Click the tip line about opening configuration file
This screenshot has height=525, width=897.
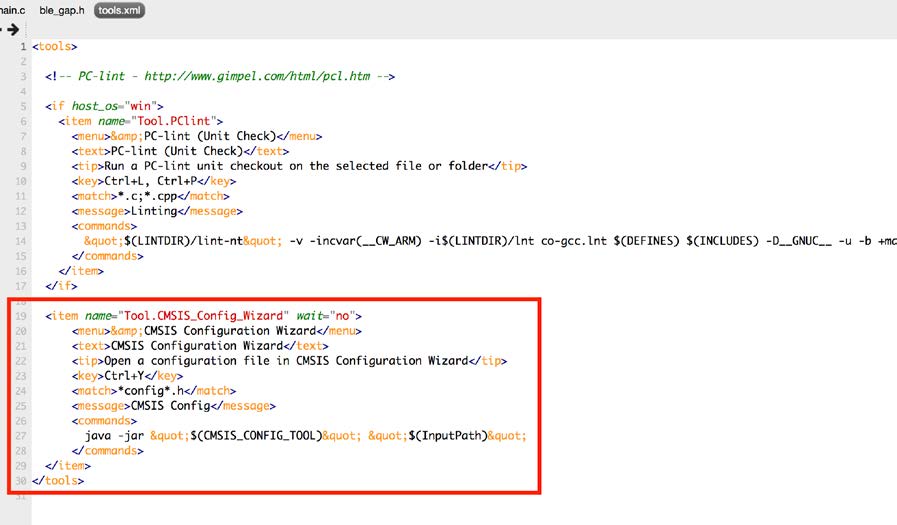pyautogui.click(x=289, y=360)
